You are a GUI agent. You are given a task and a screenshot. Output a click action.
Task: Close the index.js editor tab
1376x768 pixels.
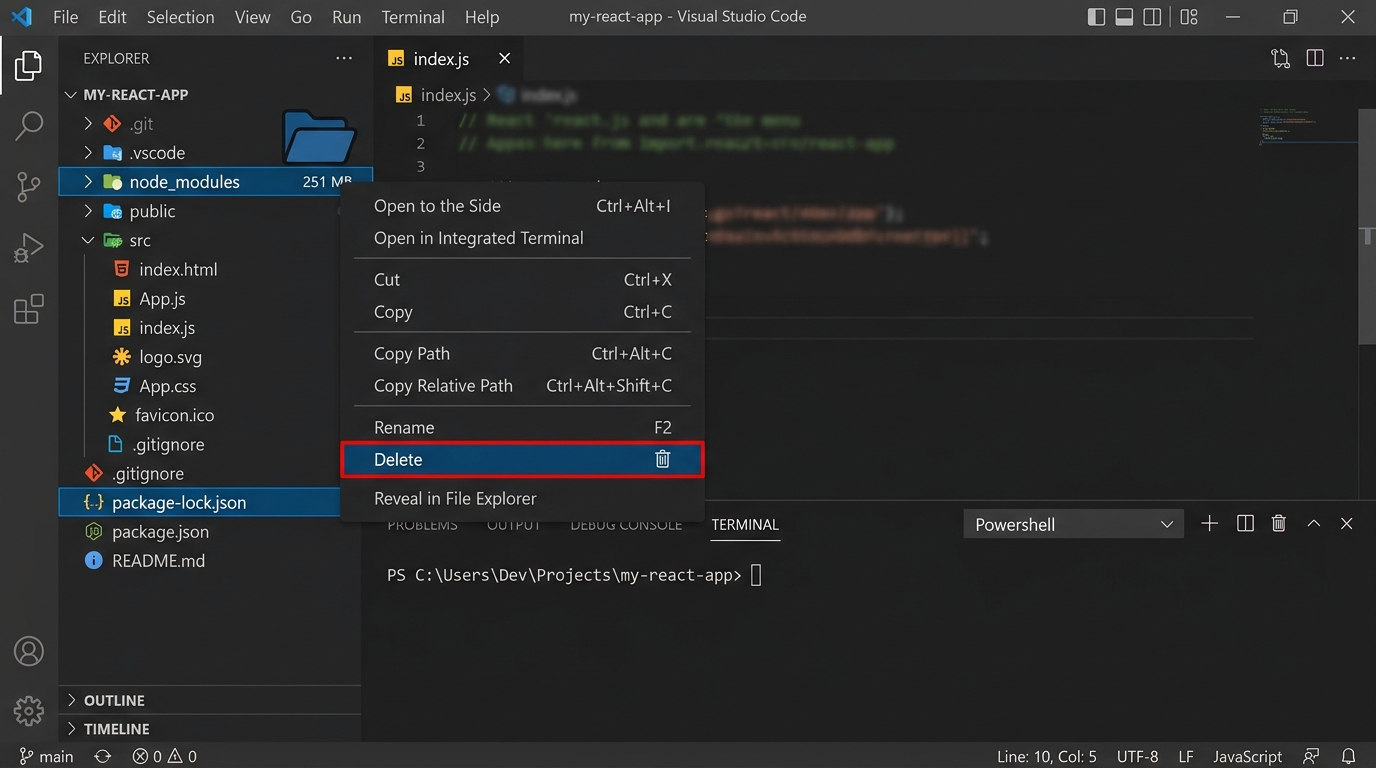504,58
